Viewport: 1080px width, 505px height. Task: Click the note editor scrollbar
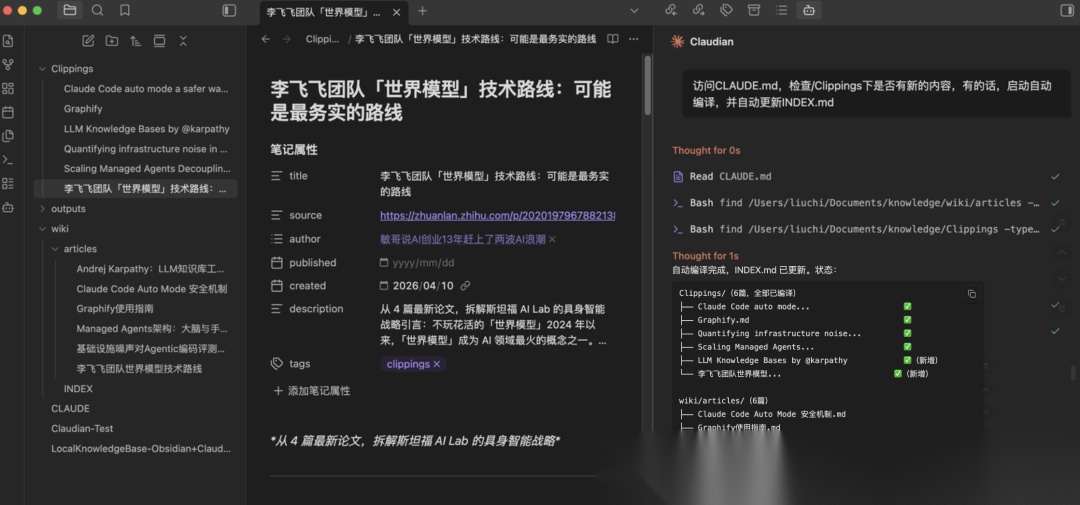(x=647, y=85)
